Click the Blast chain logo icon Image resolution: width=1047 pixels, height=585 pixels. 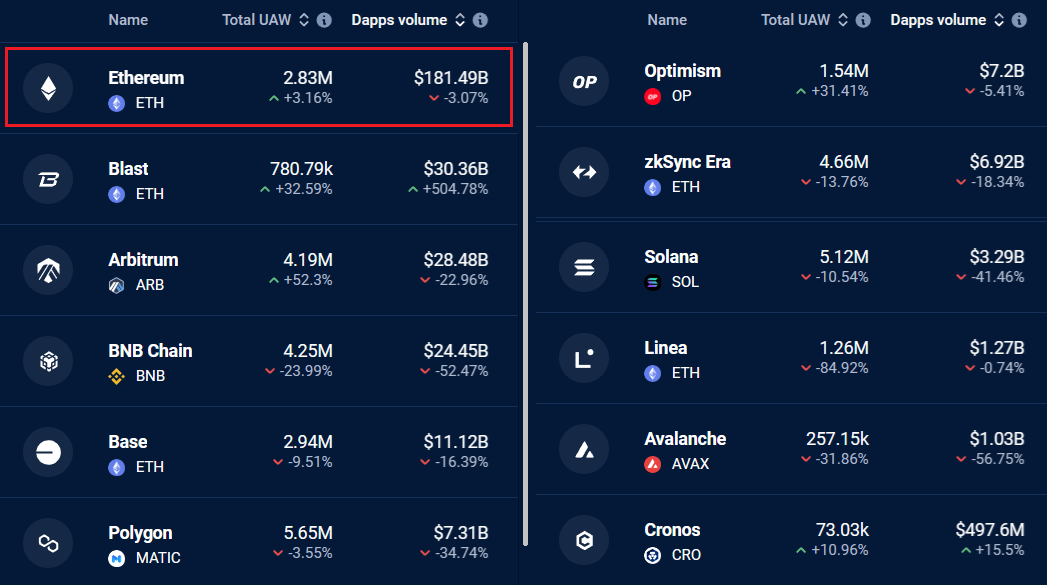click(48, 179)
